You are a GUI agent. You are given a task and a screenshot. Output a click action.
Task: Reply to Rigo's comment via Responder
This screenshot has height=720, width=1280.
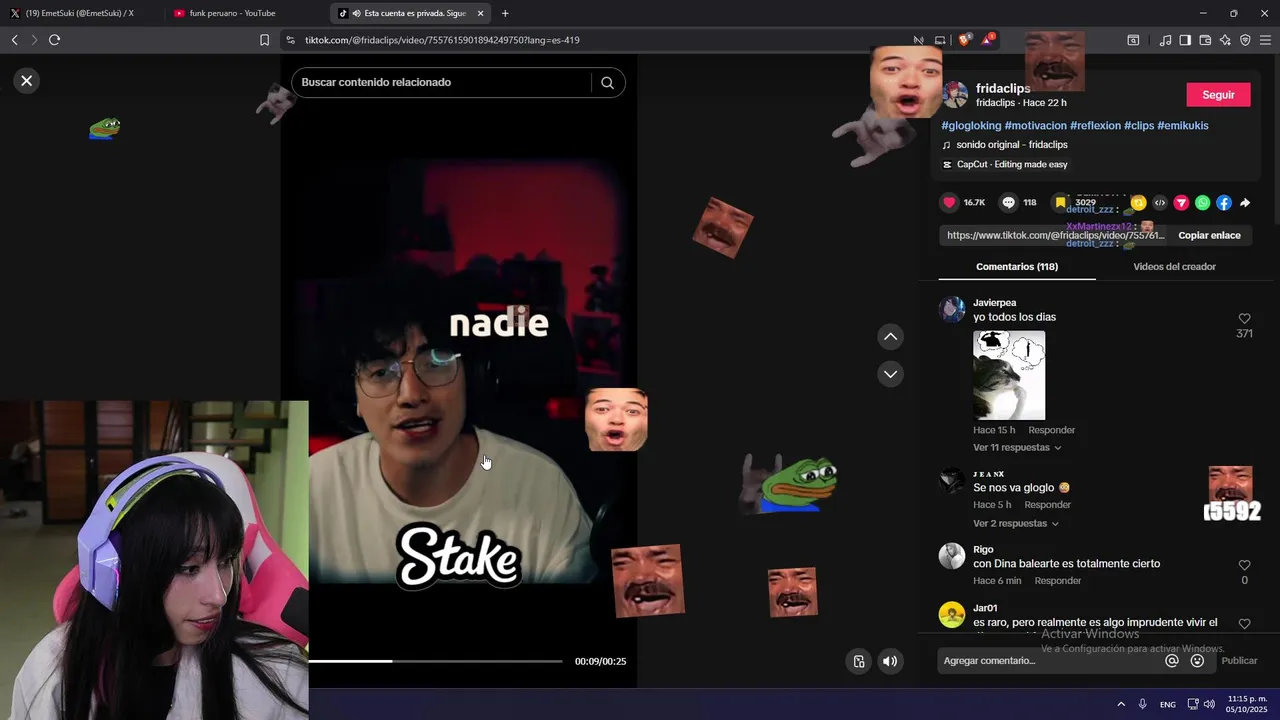(x=1058, y=581)
